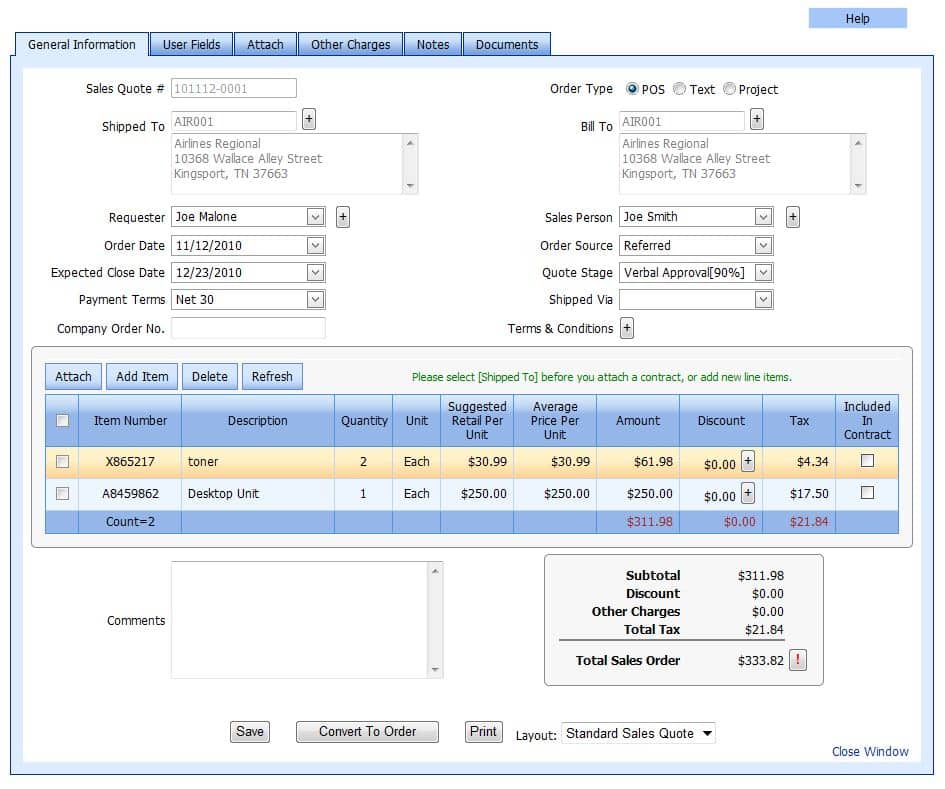Click the Sales Quote # field

coord(234,89)
